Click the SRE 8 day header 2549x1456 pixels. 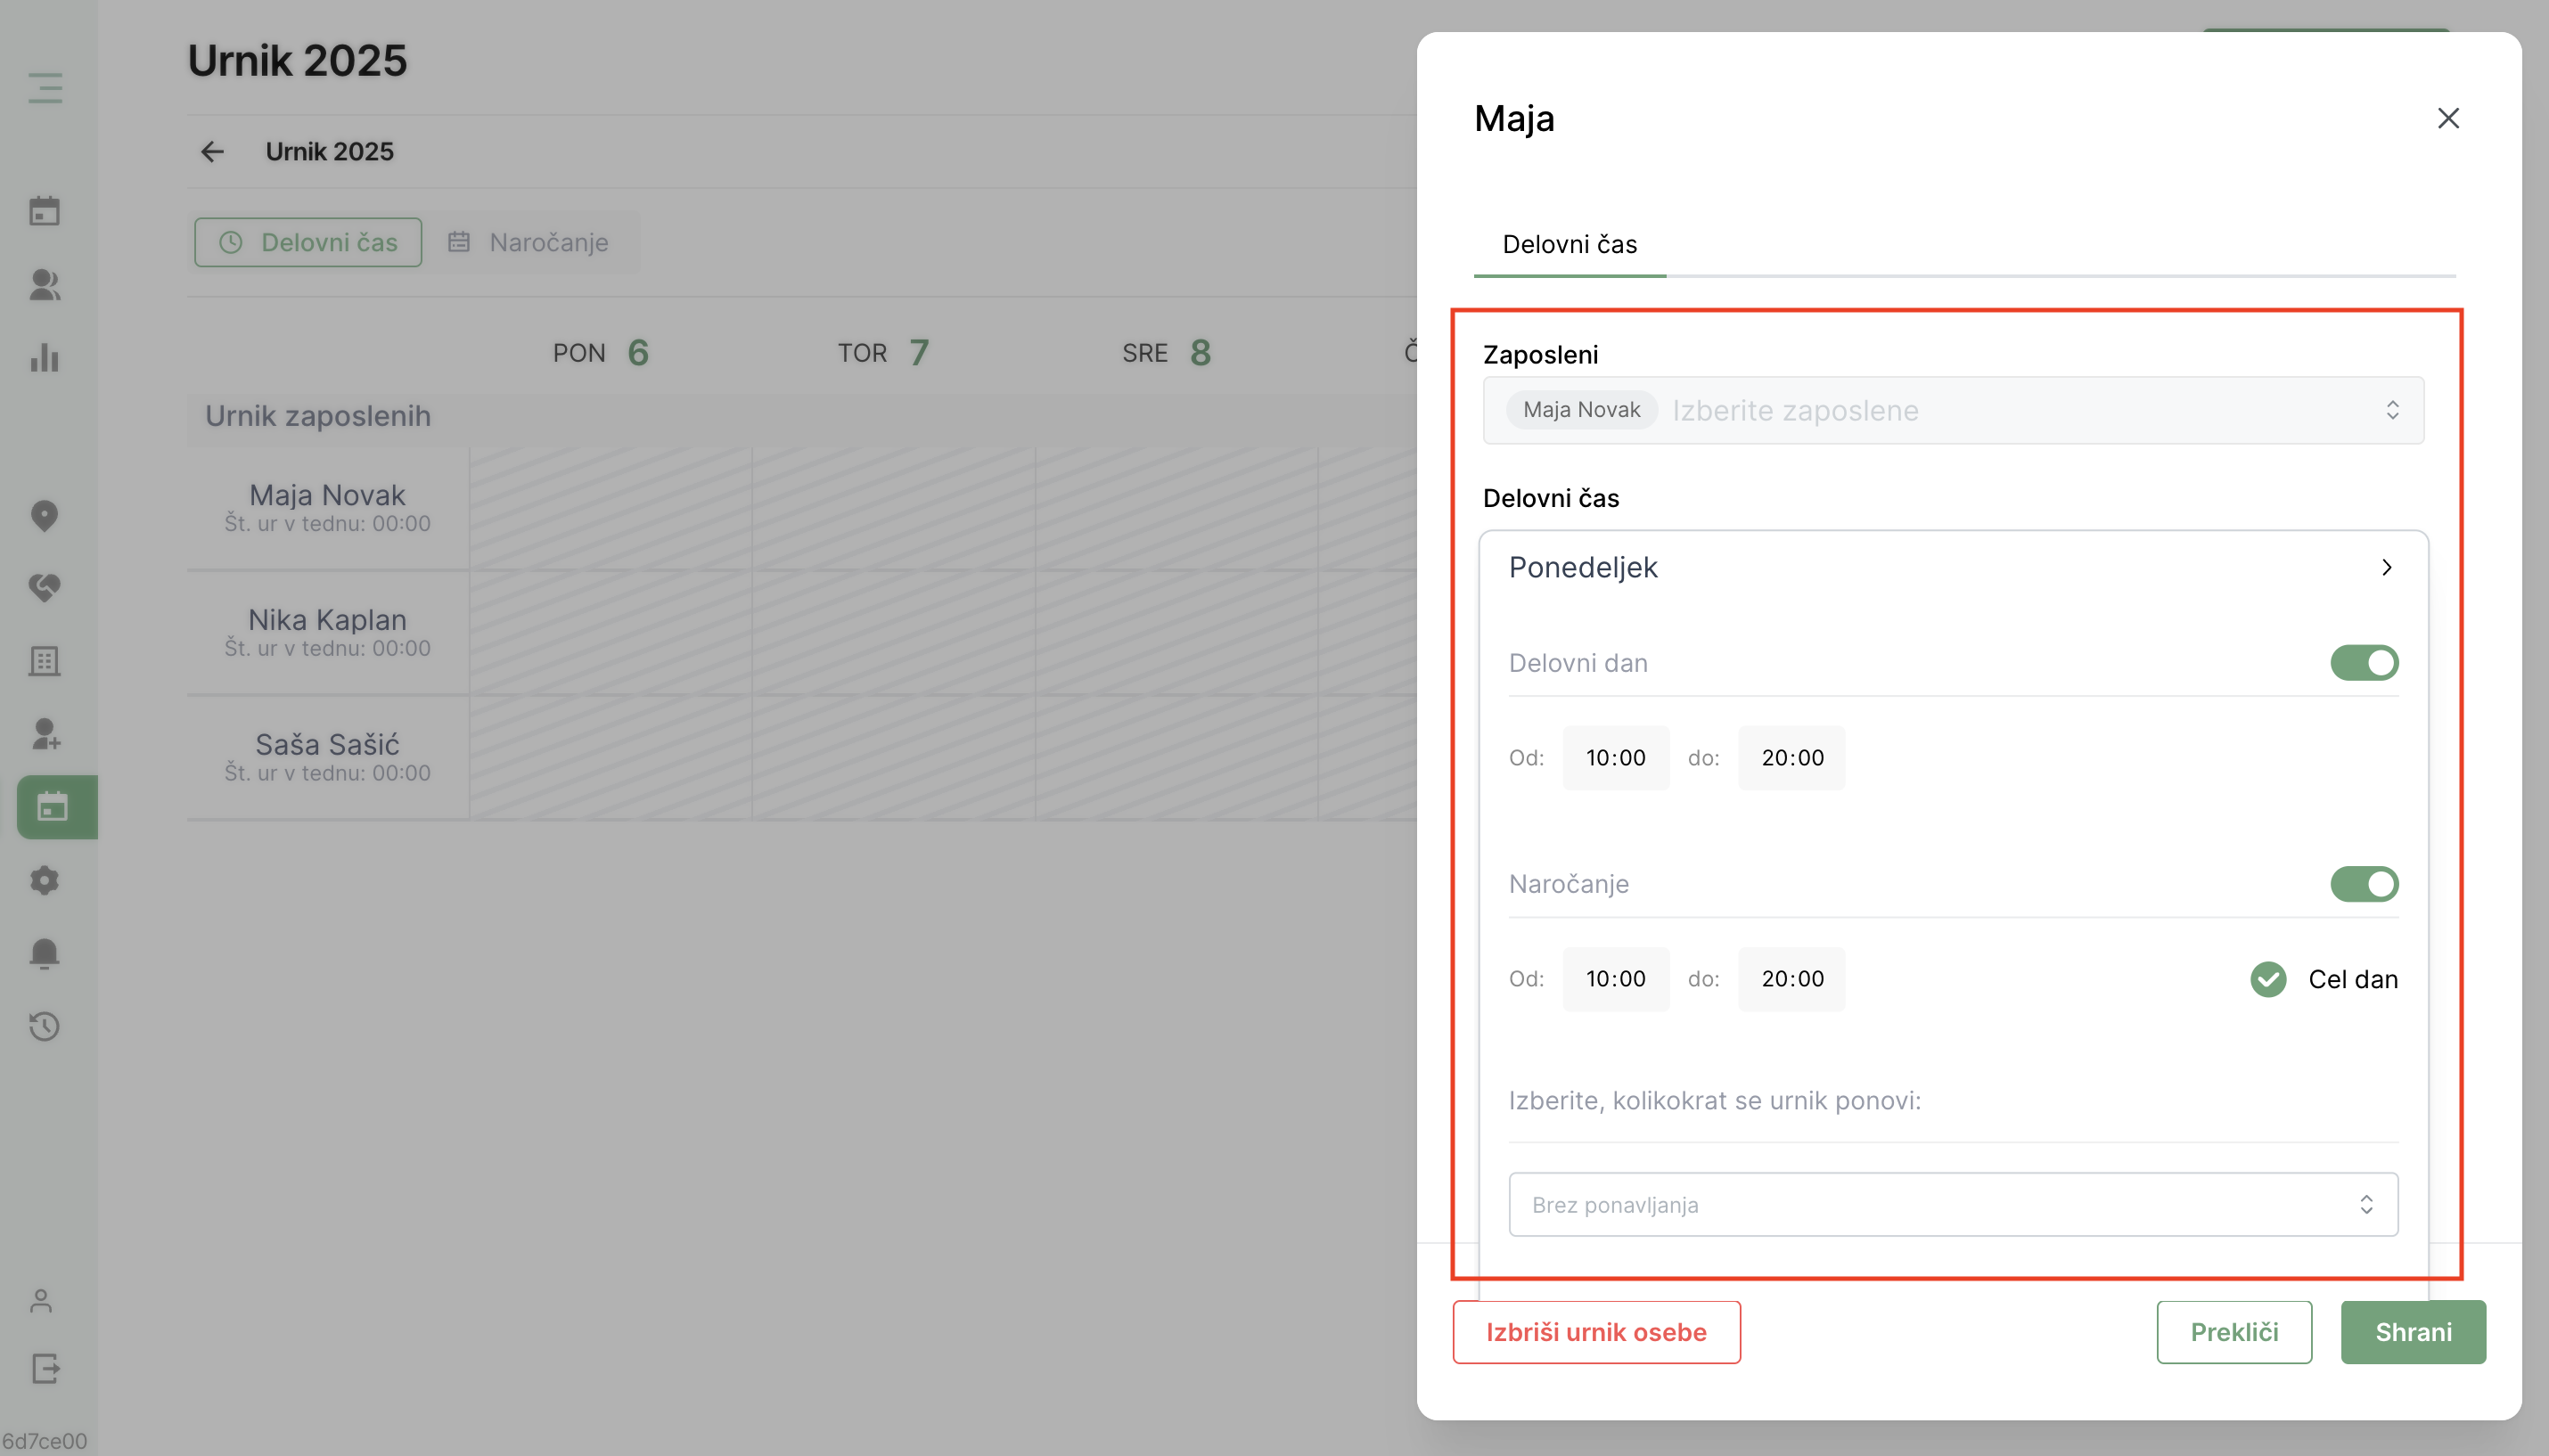pyautogui.click(x=1167, y=353)
